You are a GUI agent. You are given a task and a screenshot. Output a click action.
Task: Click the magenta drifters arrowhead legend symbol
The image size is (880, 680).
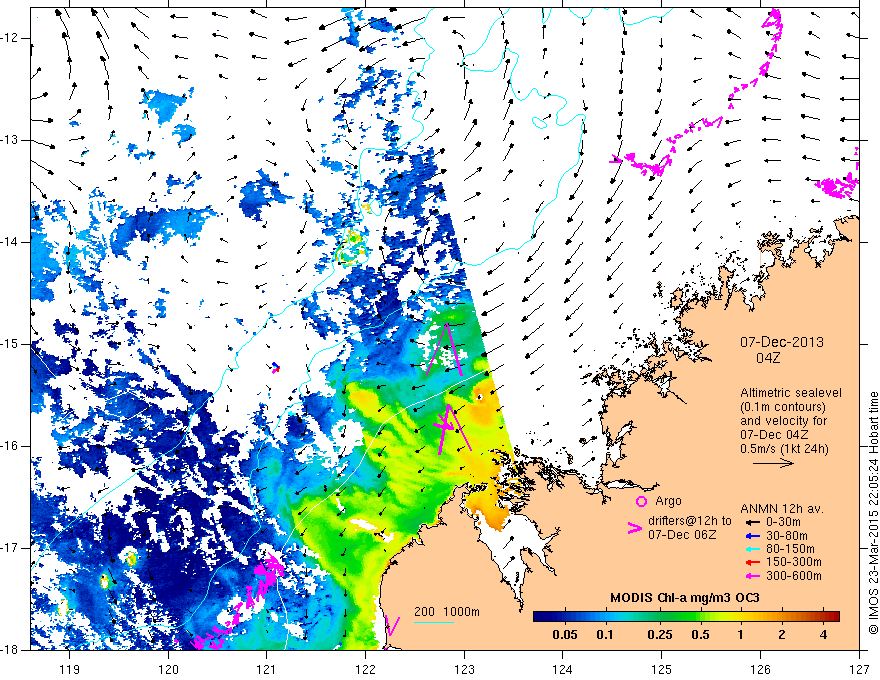pyautogui.click(x=634, y=528)
